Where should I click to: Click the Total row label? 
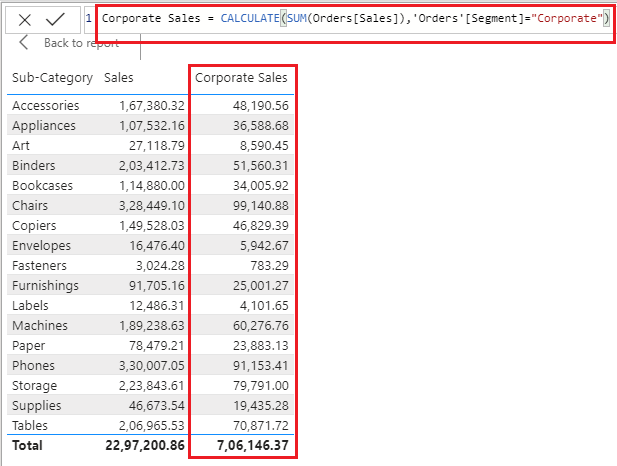[x=27, y=445]
